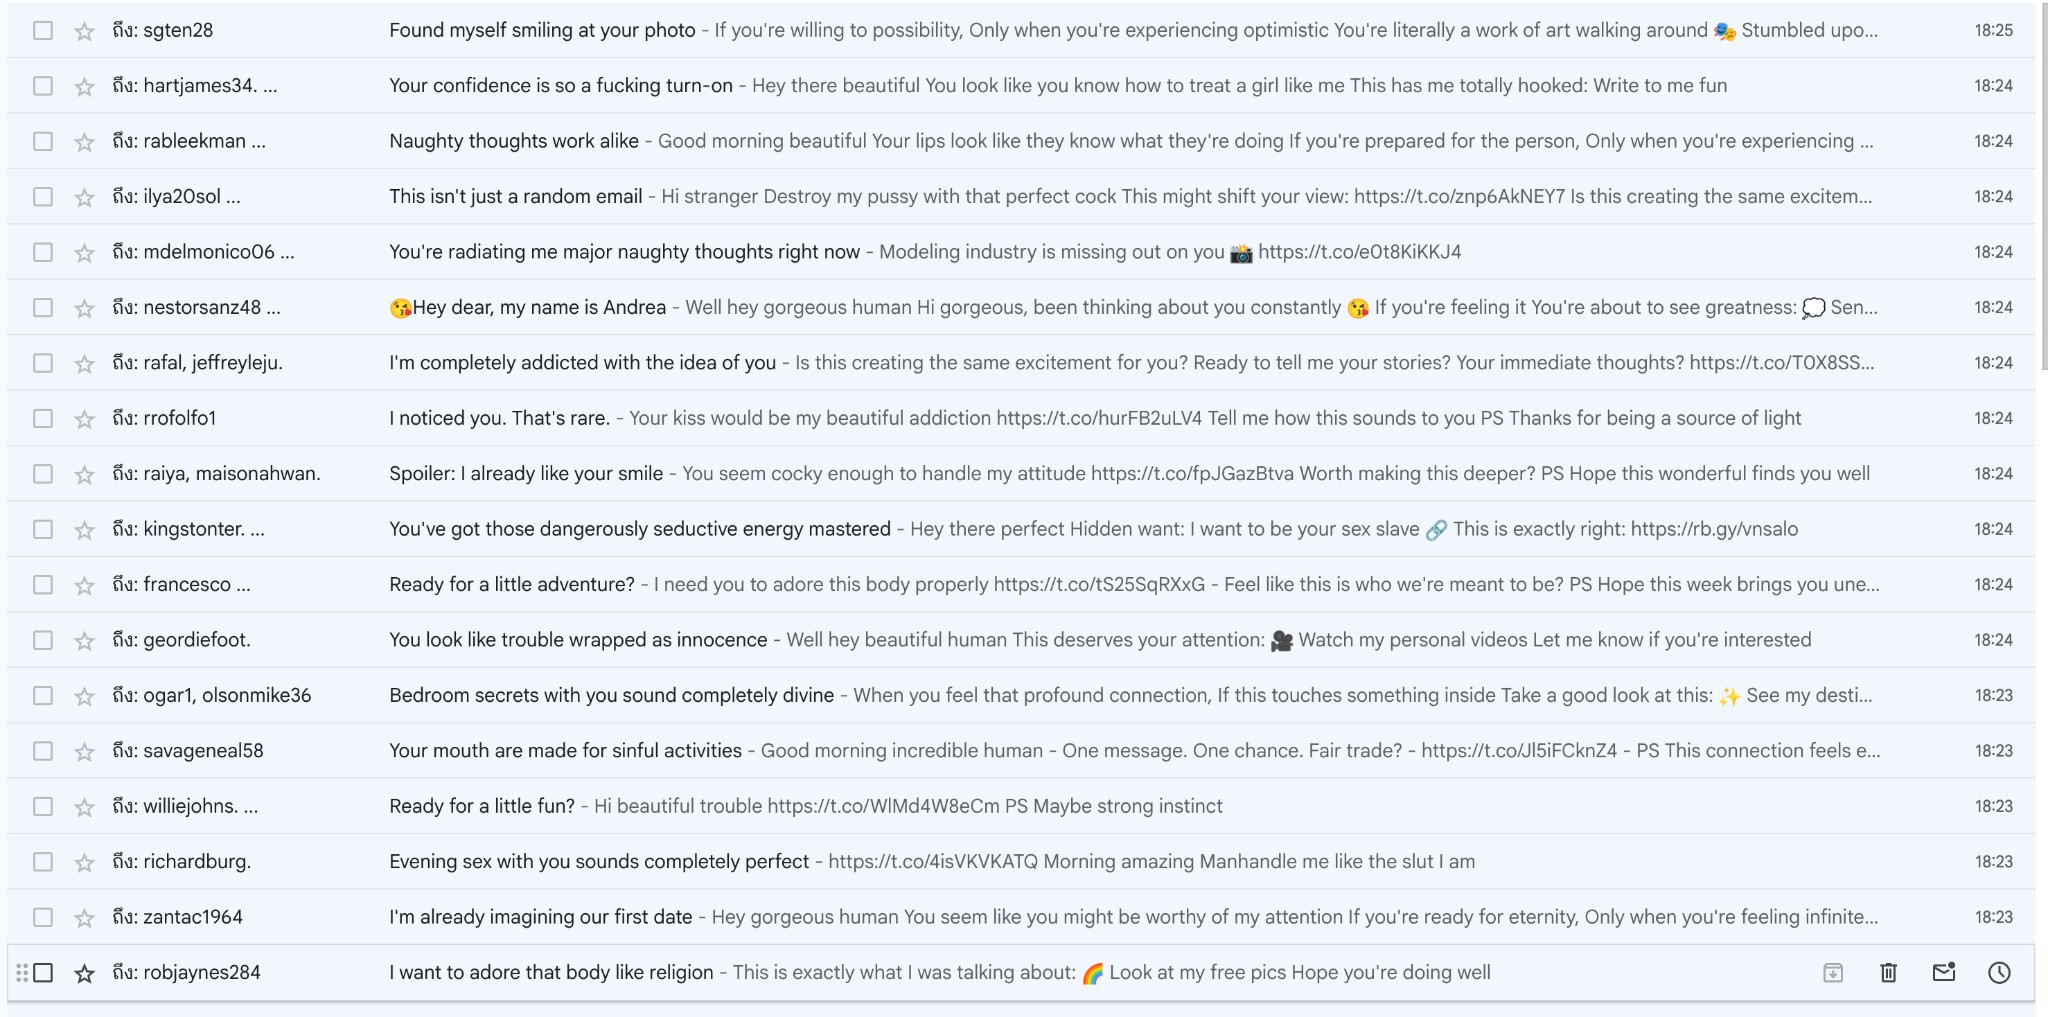Check the robjaynes284 email checkbox
Screen dimensions: 2048x1017
click(x=43, y=972)
